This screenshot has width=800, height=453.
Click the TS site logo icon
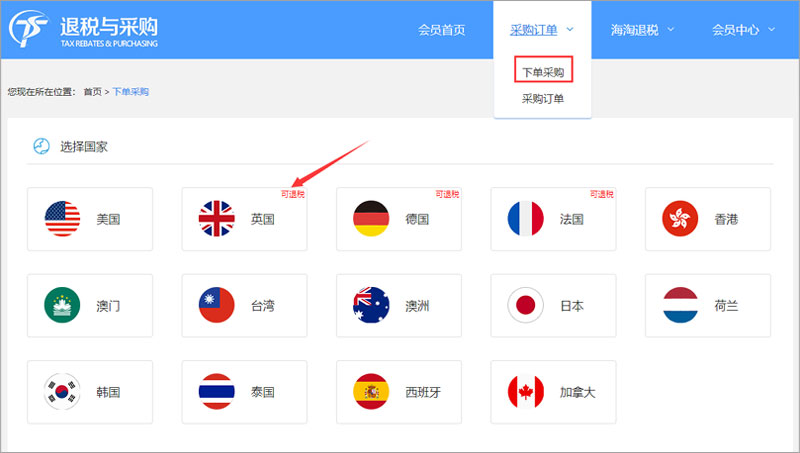coord(29,29)
